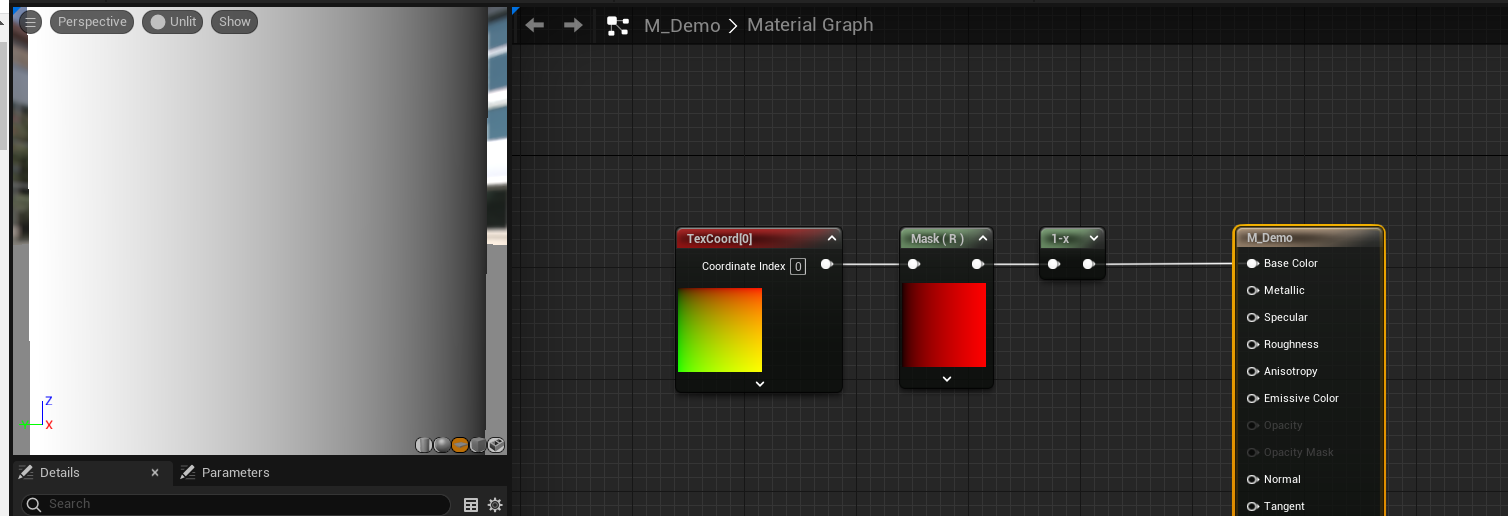Image resolution: width=1508 pixels, height=516 pixels.
Task: Switch preview mesh to cylinder
Action: 424,445
